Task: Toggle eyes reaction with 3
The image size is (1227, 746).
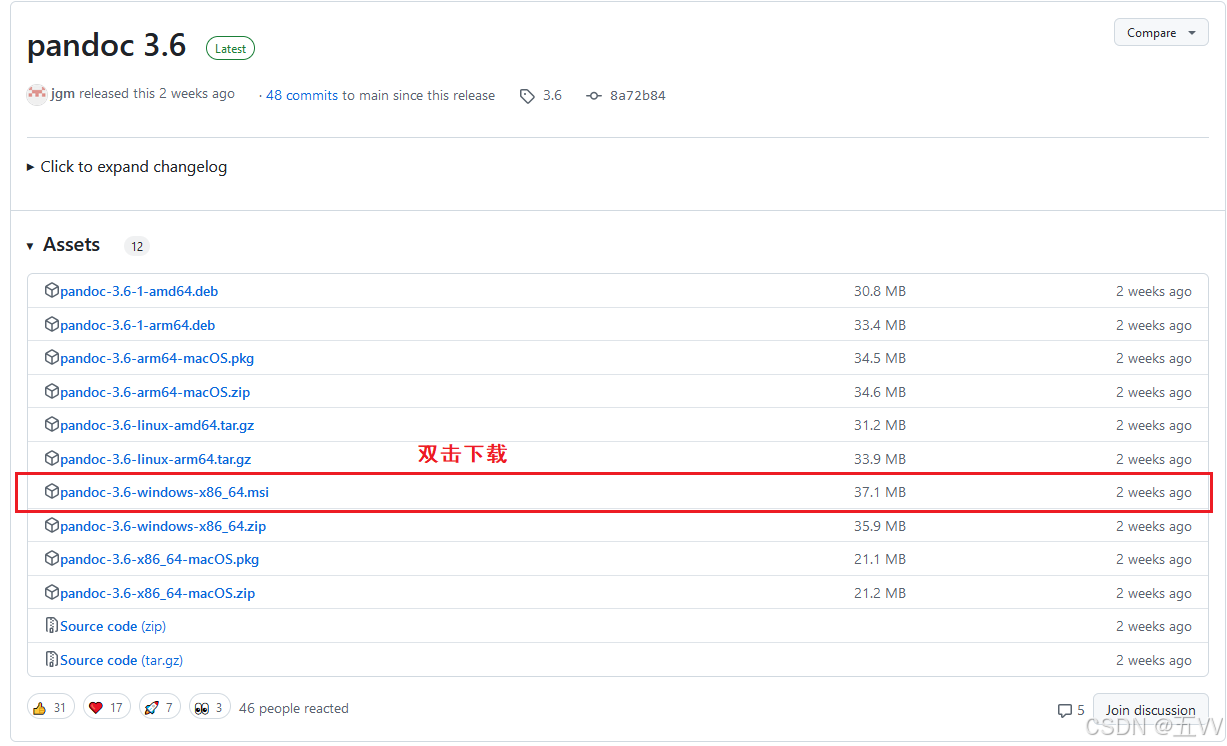Action: pyautogui.click(x=210, y=708)
